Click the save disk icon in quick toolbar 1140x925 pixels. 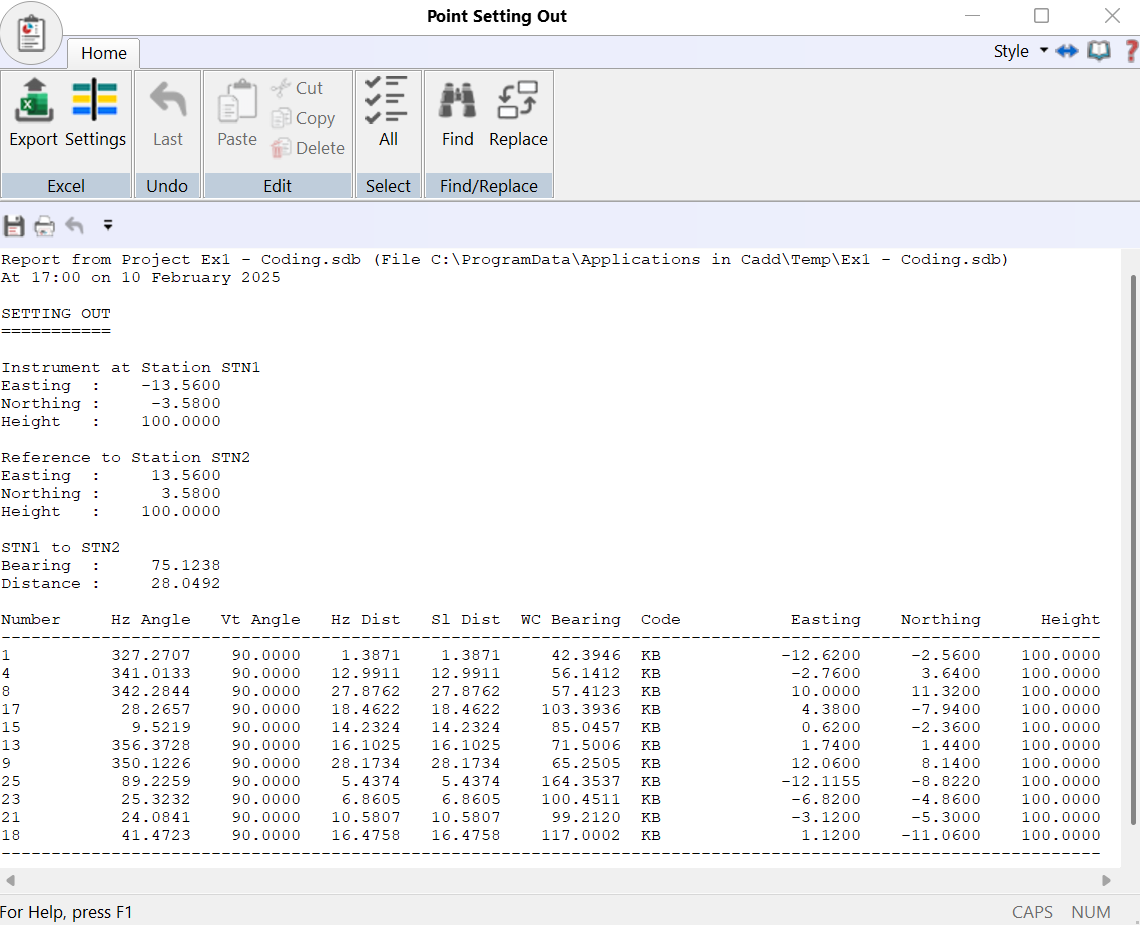14,226
